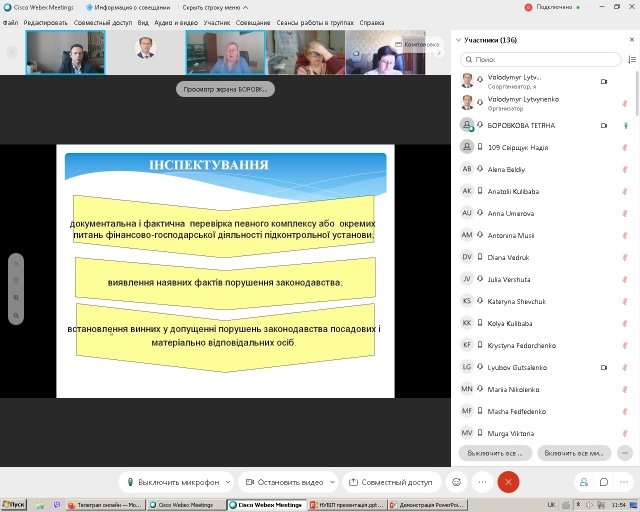Select video thumbnail of woman in blue

(225, 52)
